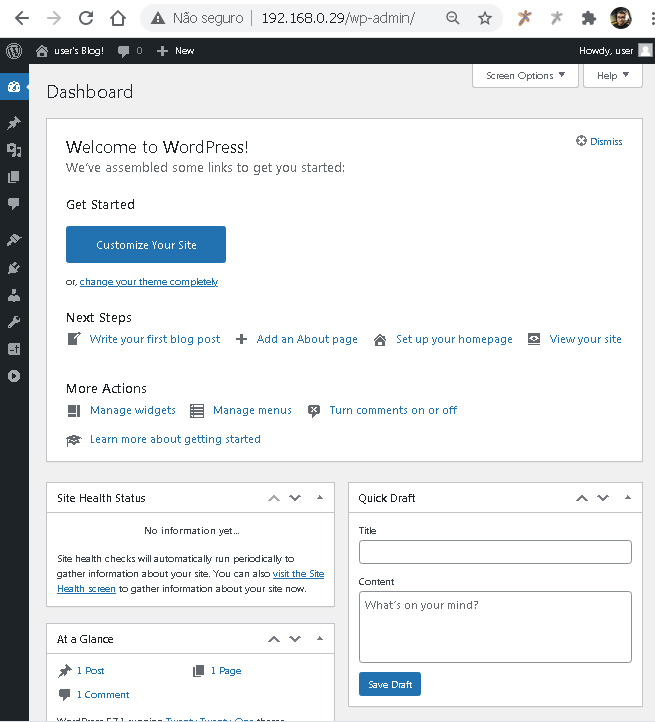
Task: Open Dashboard in the admin sidebar
Action: click(14, 87)
